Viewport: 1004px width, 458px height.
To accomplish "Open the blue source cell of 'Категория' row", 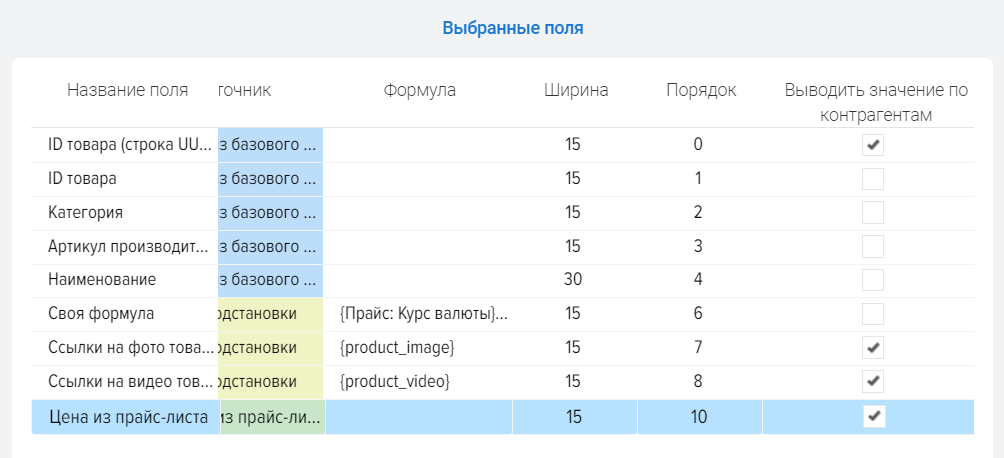I will point(270,213).
